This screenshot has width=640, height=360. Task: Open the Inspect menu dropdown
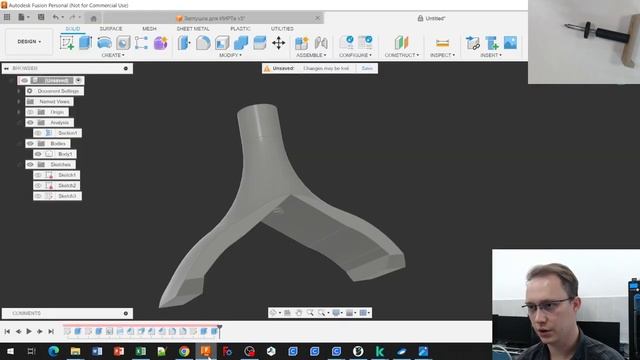point(442,55)
